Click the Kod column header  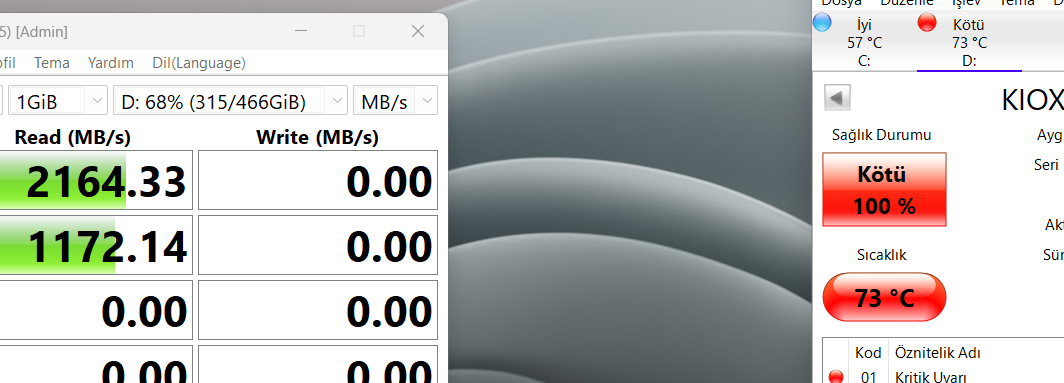[x=868, y=353]
